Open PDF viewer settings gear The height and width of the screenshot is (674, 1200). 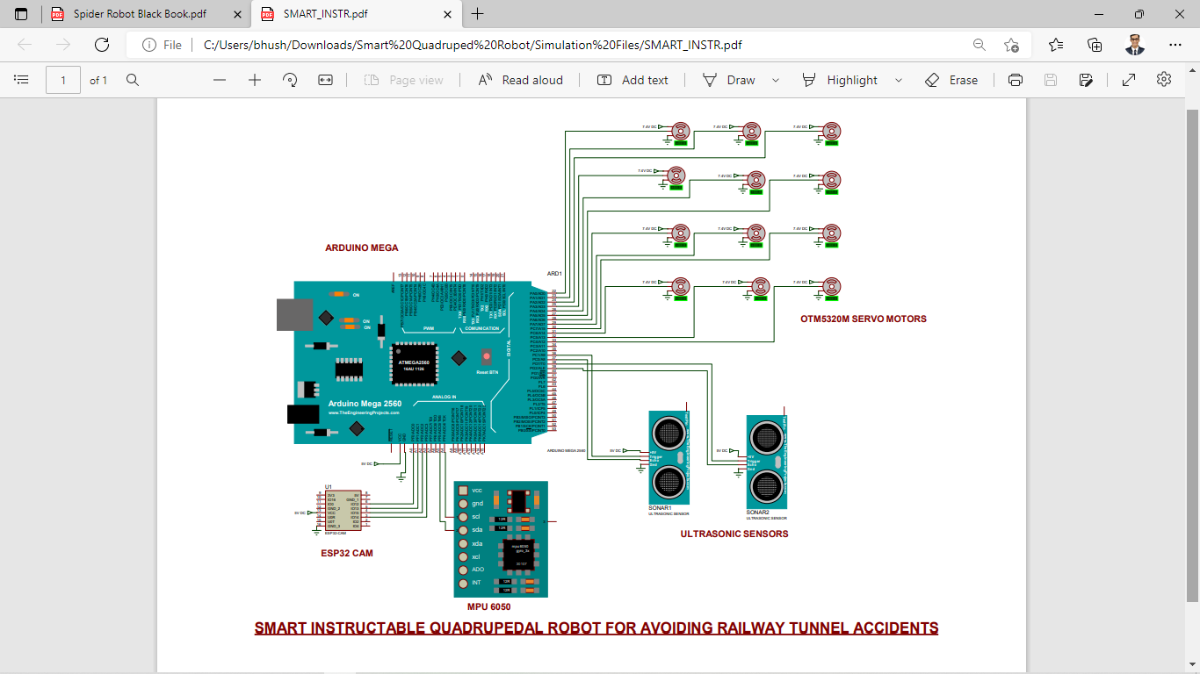(x=1164, y=80)
